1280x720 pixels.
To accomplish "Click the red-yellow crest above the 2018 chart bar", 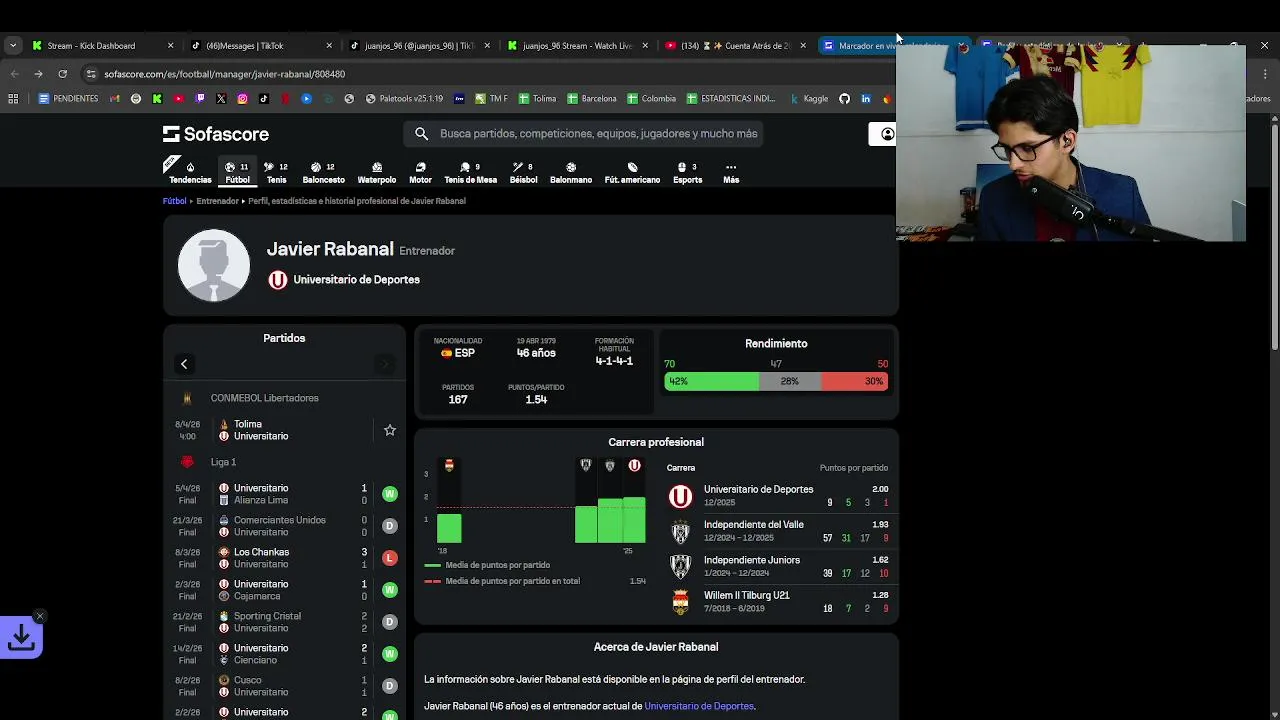I will tap(449, 465).
